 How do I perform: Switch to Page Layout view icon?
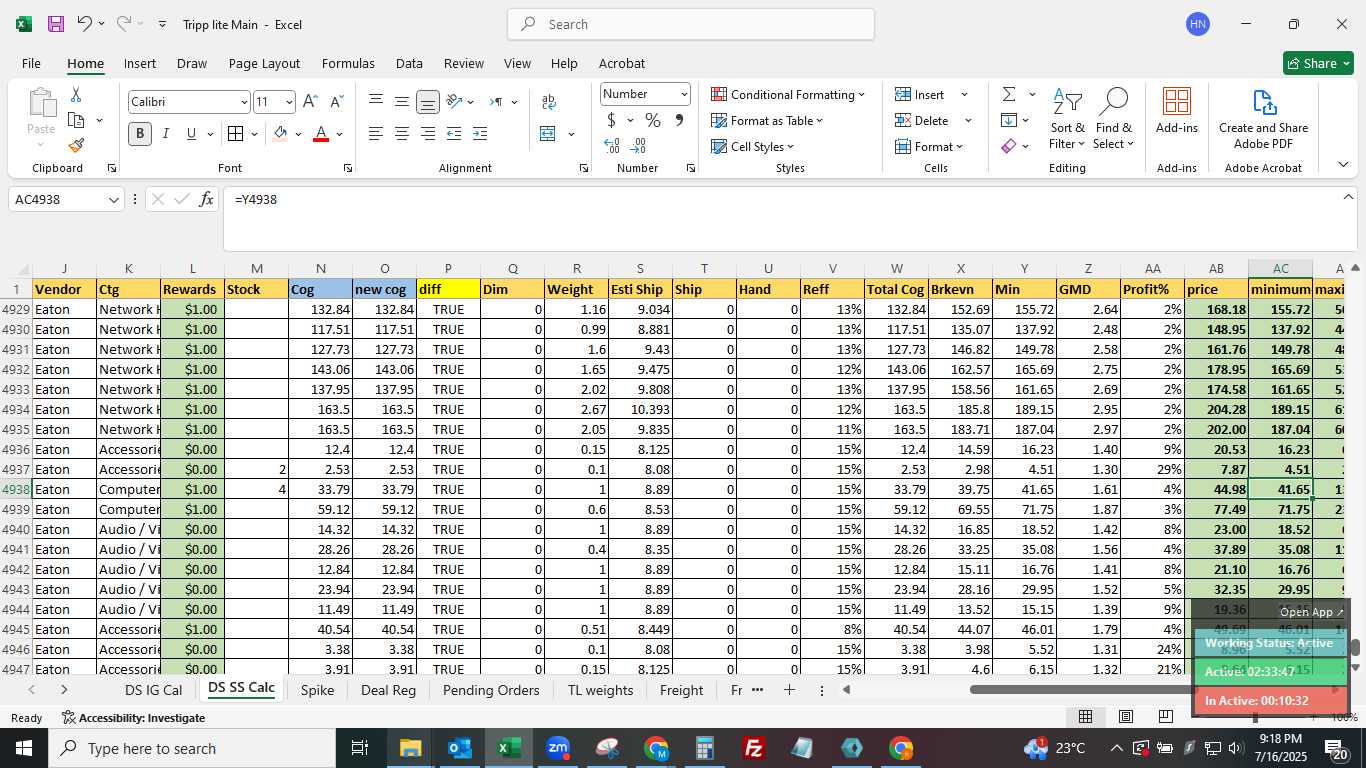(x=1126, y=716)
